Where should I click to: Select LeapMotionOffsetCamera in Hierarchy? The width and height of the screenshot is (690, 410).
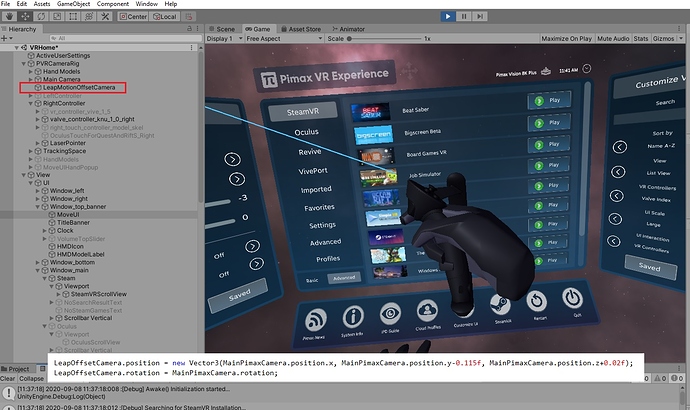tap(79, 88)
